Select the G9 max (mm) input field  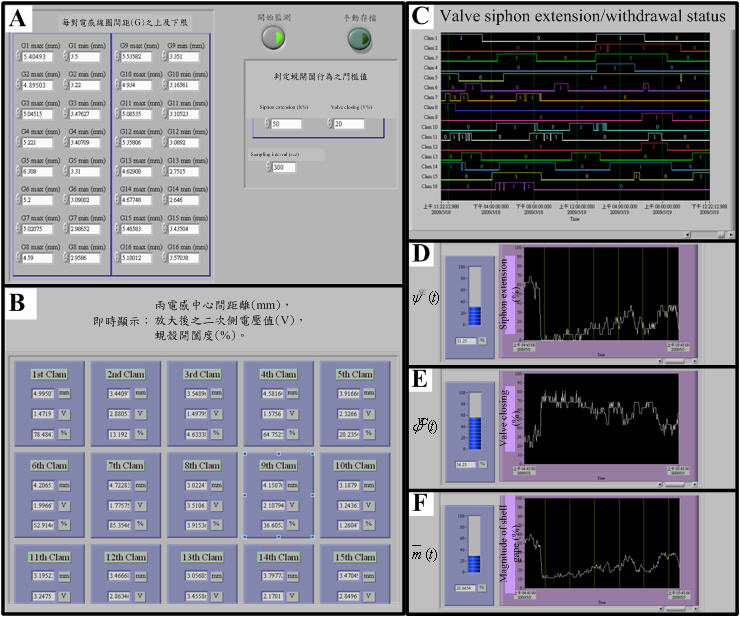coord(136,57)
